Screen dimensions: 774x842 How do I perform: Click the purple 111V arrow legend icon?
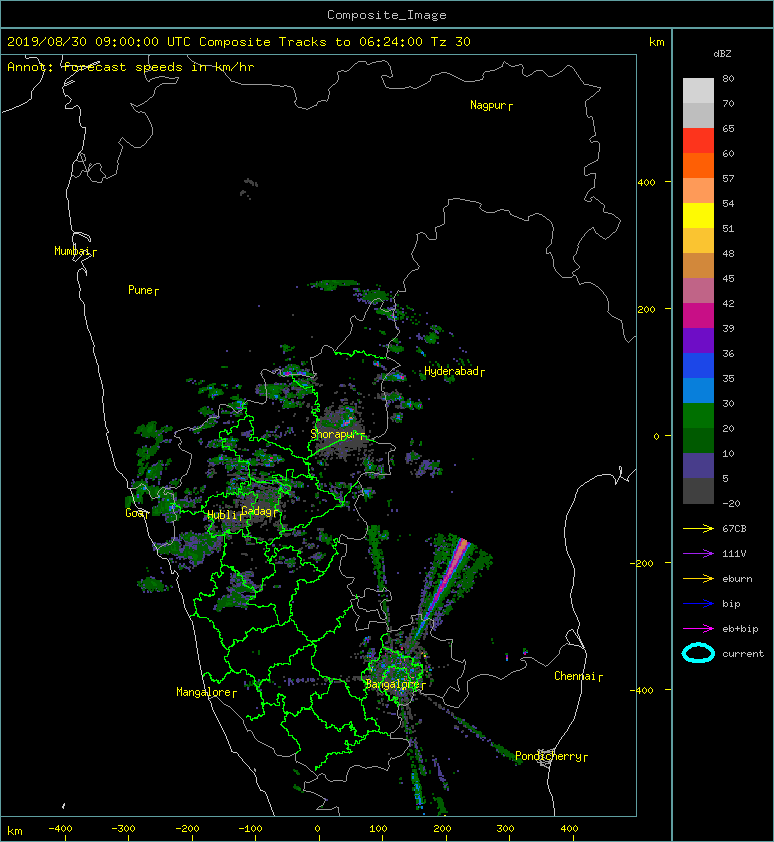698,554
